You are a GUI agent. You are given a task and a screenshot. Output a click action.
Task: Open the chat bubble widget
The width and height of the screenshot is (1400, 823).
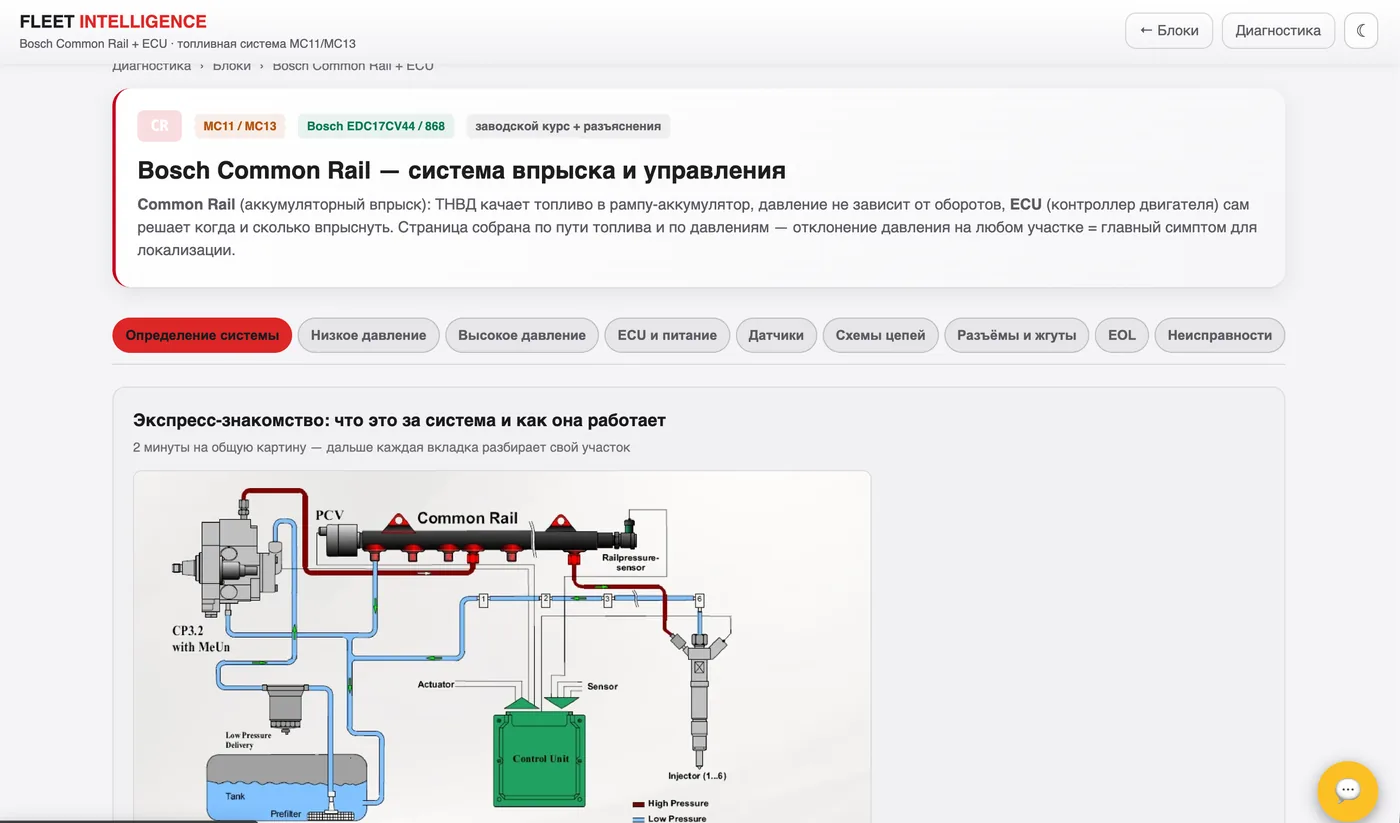(1348, 791)
